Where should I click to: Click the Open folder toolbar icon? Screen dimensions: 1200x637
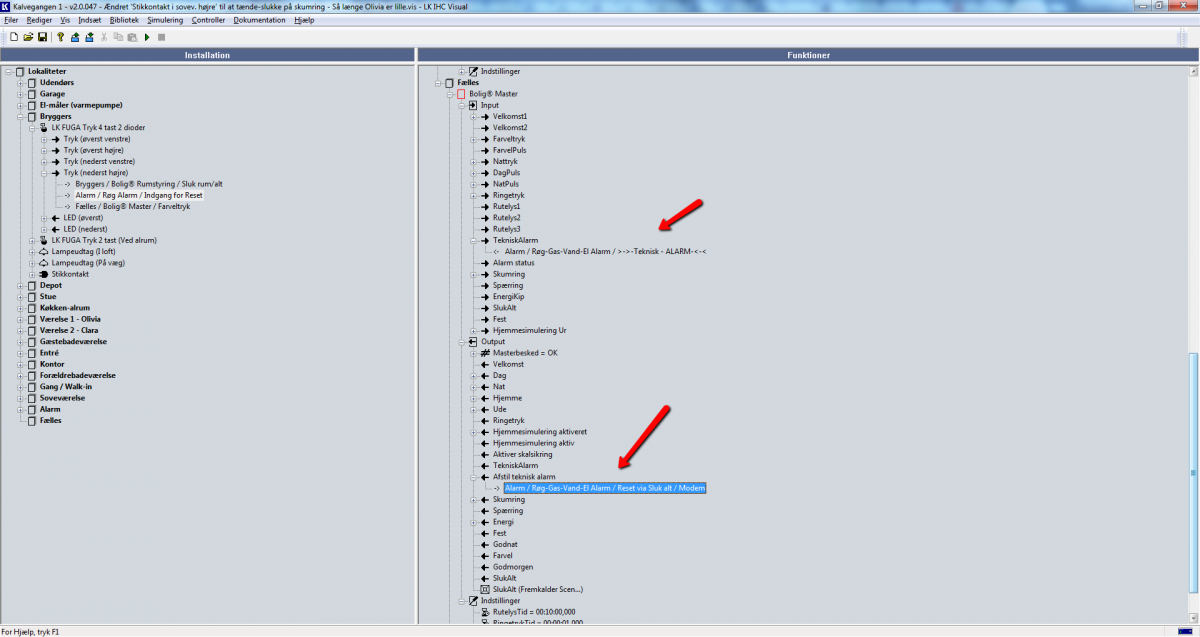click(28, 37)
